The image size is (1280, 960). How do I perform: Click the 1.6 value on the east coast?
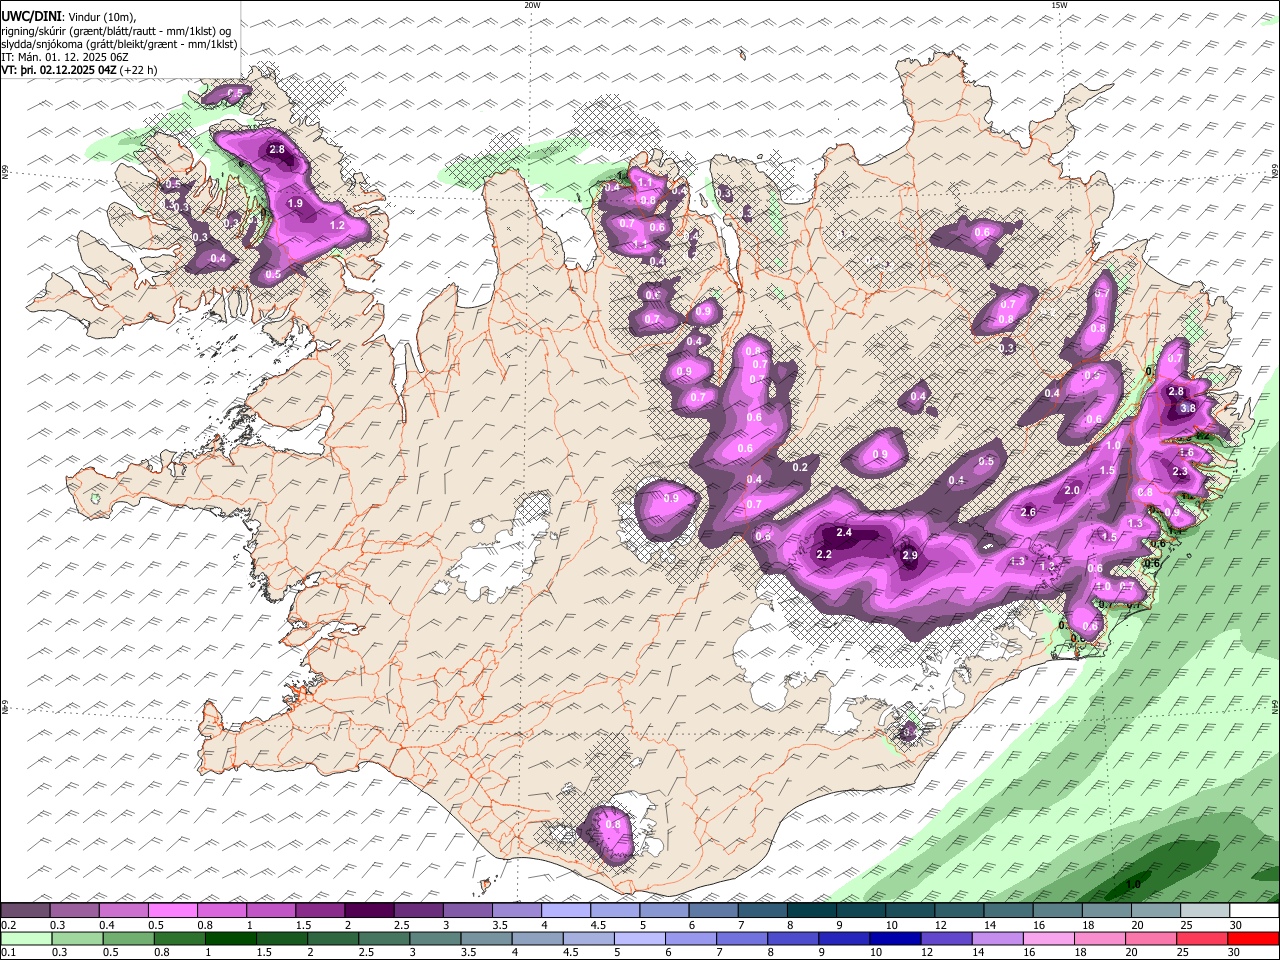coord(1186,453)
